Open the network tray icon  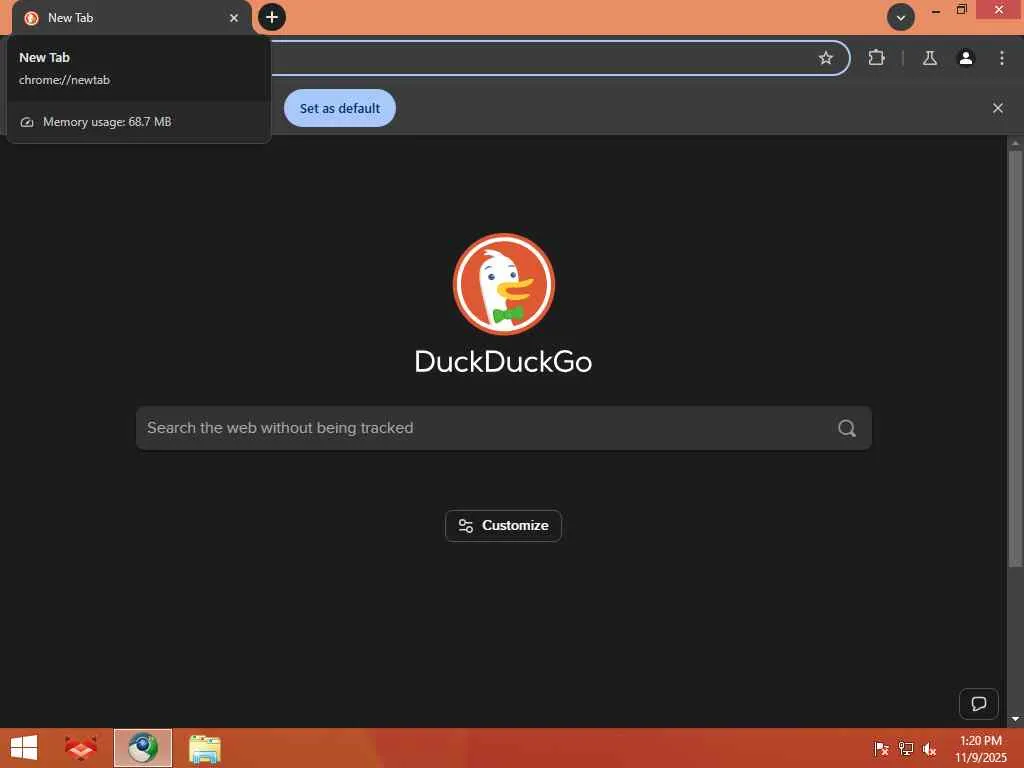coord(905,748)
